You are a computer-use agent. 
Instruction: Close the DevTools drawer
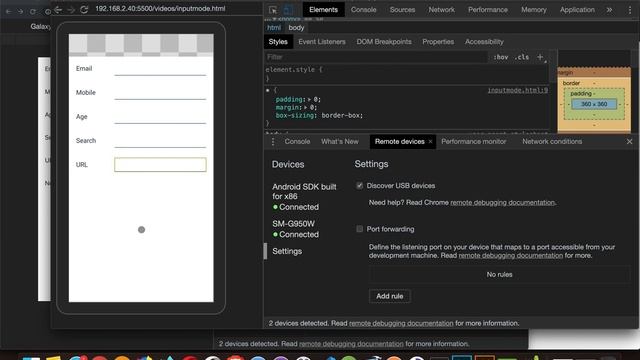coord(629,142)
